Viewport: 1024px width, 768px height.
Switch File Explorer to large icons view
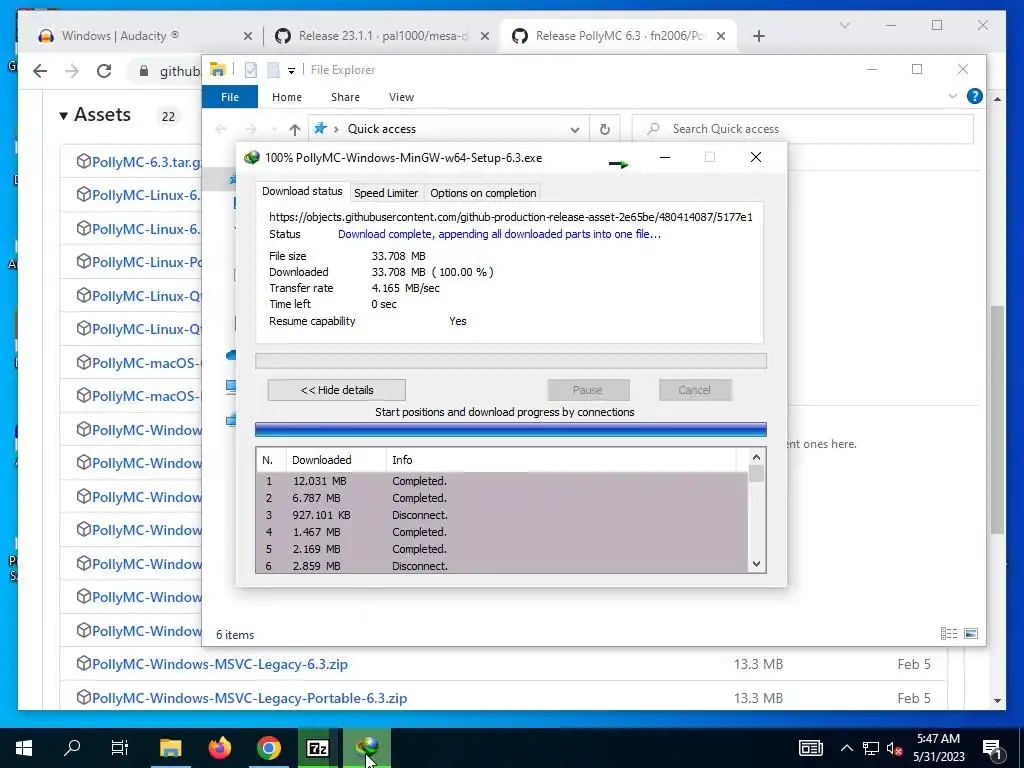pos(971,633)
